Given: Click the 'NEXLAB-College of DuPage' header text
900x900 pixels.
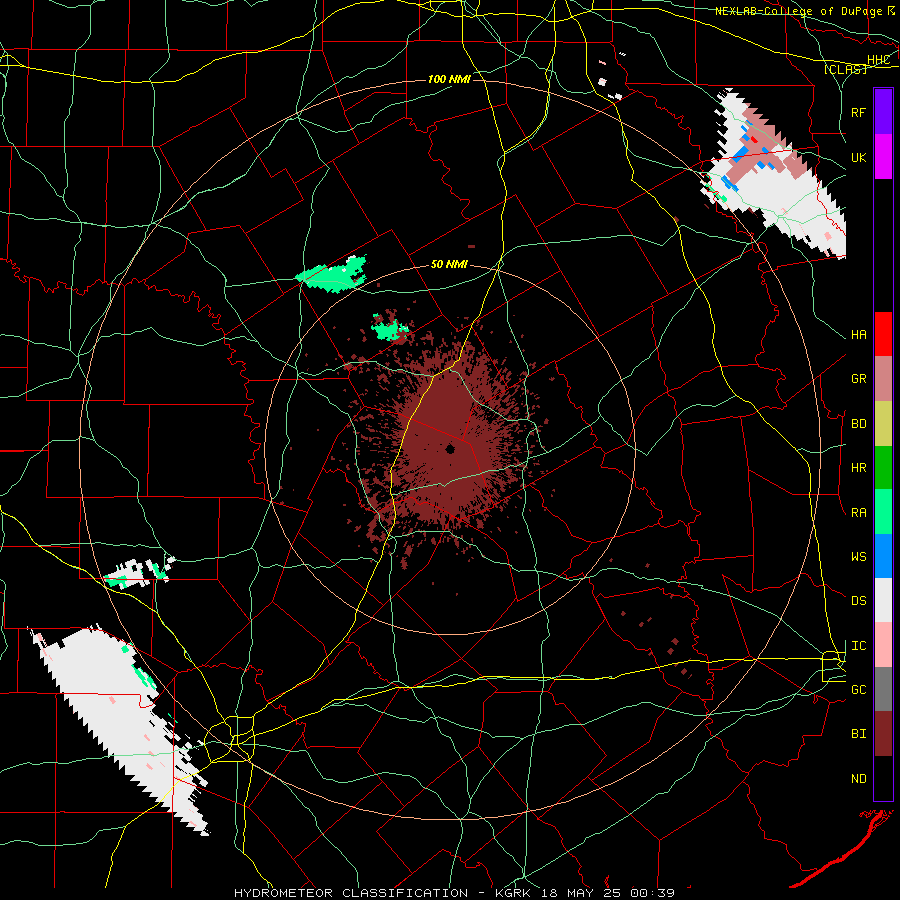Looking at the screenshot, I should [798, 11].
